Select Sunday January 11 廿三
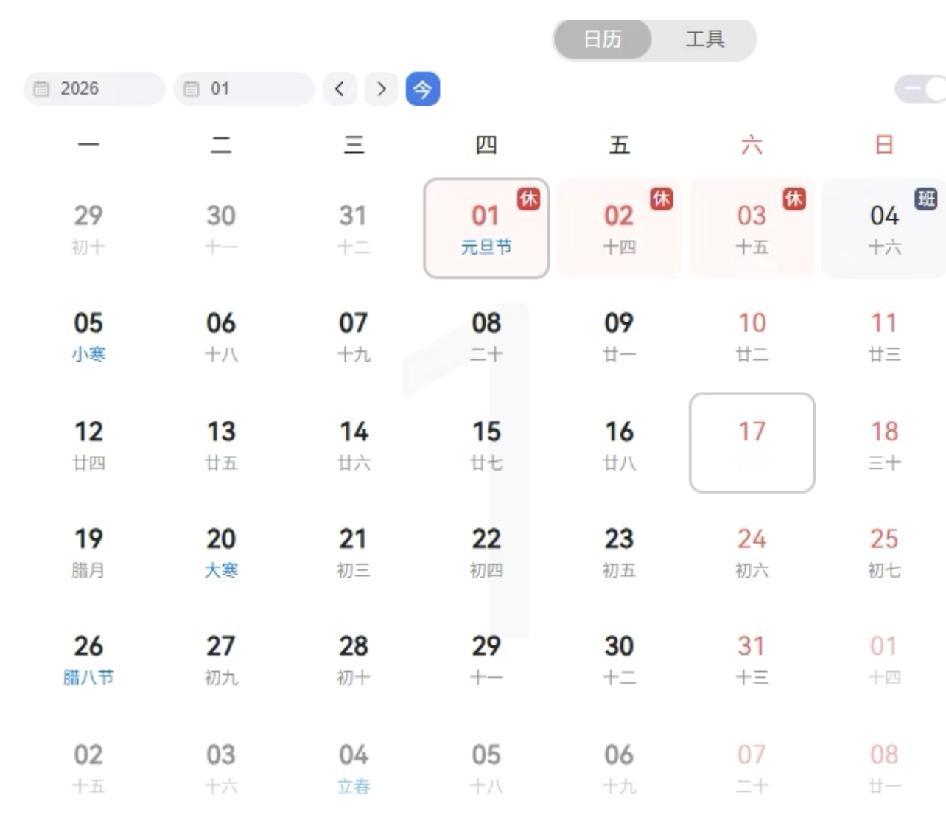 884,336
